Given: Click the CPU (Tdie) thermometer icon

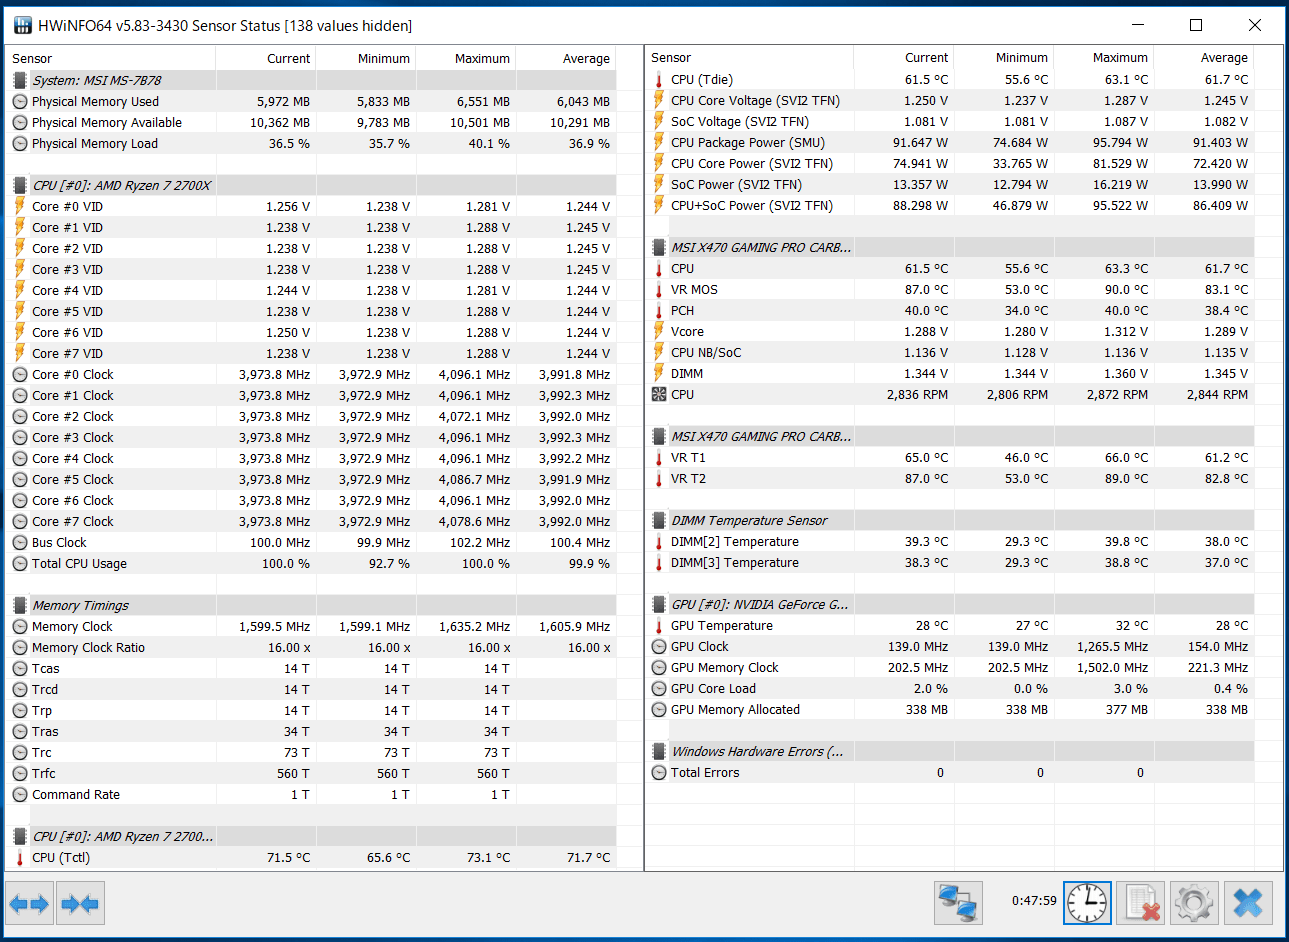Looking at the screenshot, I should click(659, 80).
